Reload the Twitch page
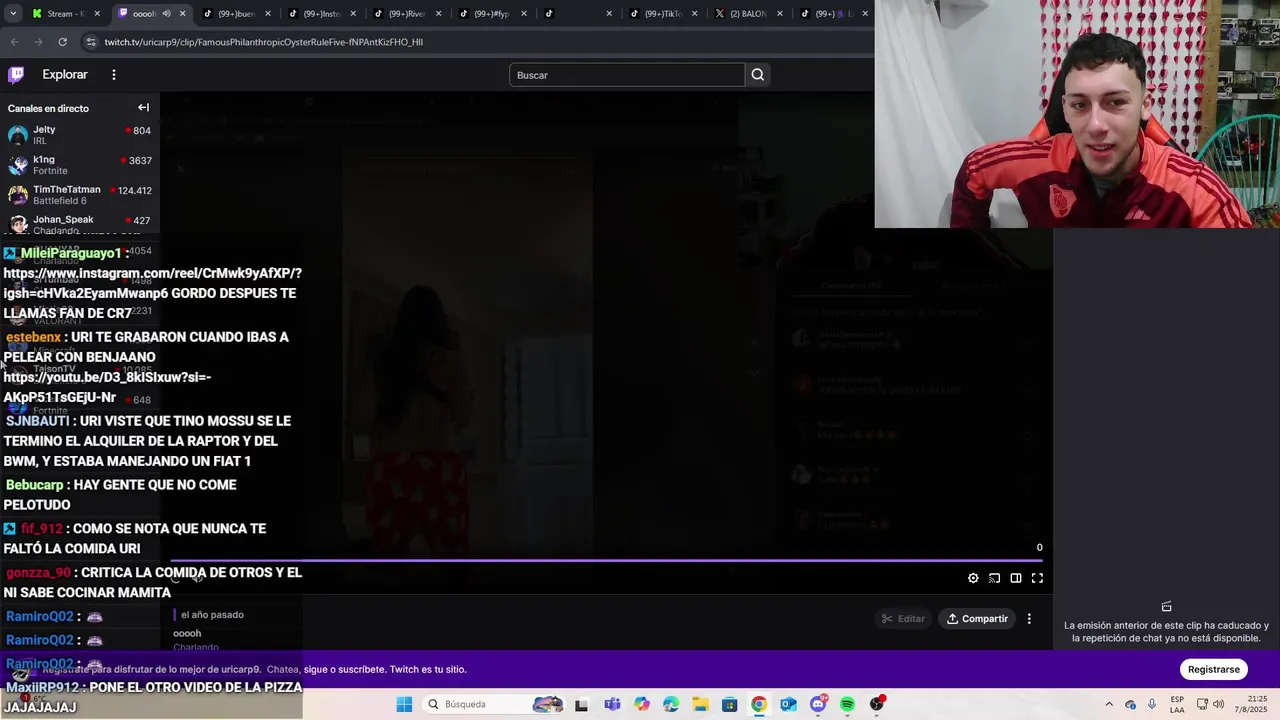Screen dimensions: 1280x720 [x=62, y=42]
